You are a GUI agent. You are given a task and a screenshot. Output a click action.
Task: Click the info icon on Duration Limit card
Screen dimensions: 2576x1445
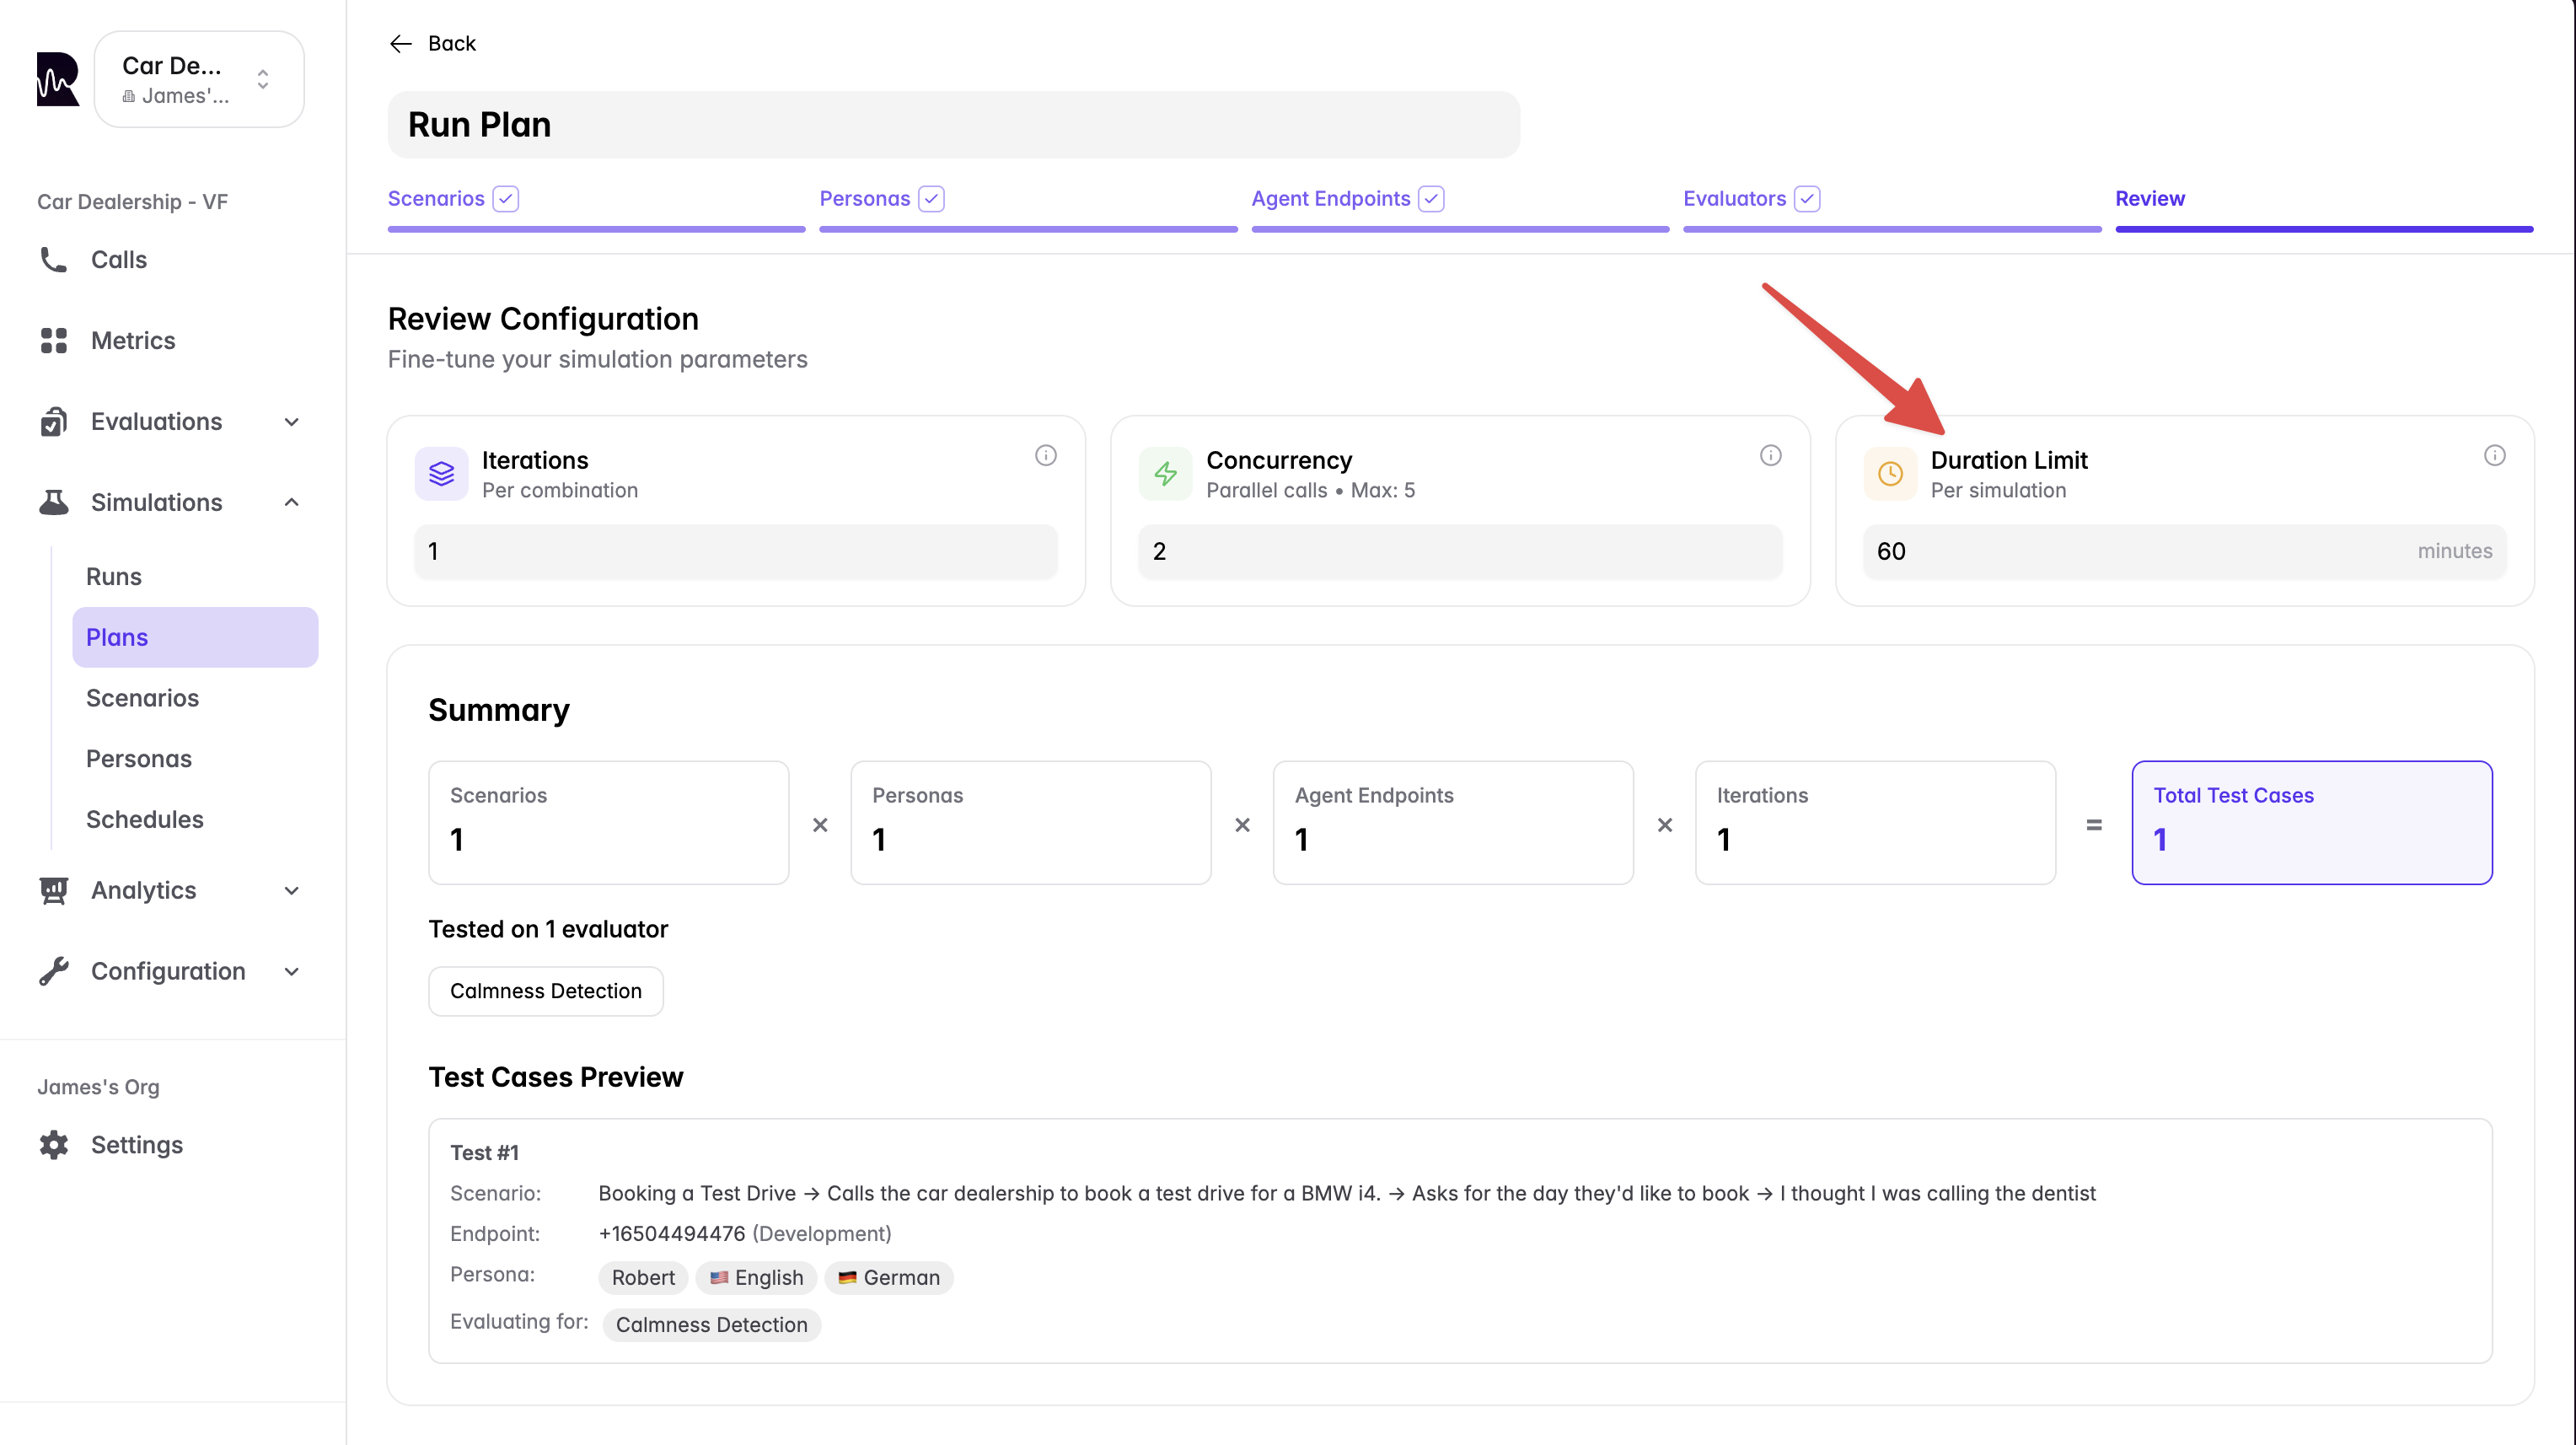2494,456
